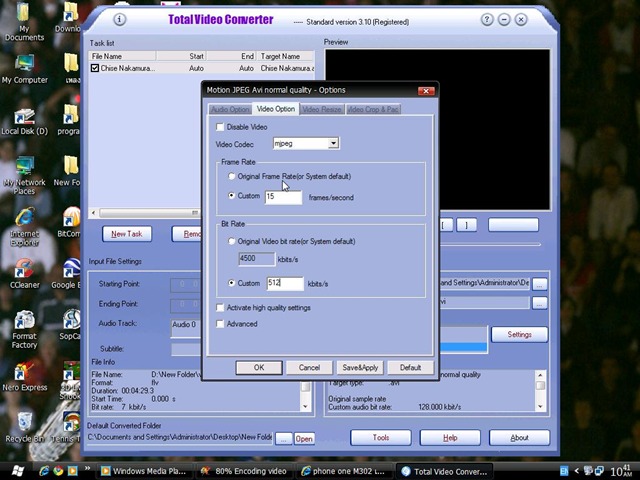Open Google Earth desktop shortcut
640x480 pixels.
pos(69,274)
